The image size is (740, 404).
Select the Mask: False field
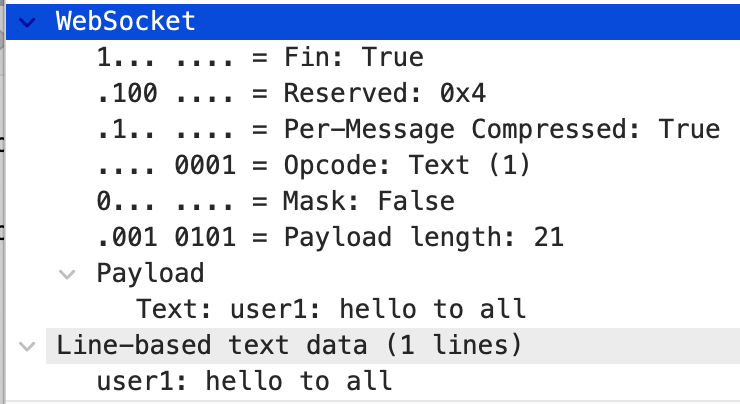(x=369, y=202)
